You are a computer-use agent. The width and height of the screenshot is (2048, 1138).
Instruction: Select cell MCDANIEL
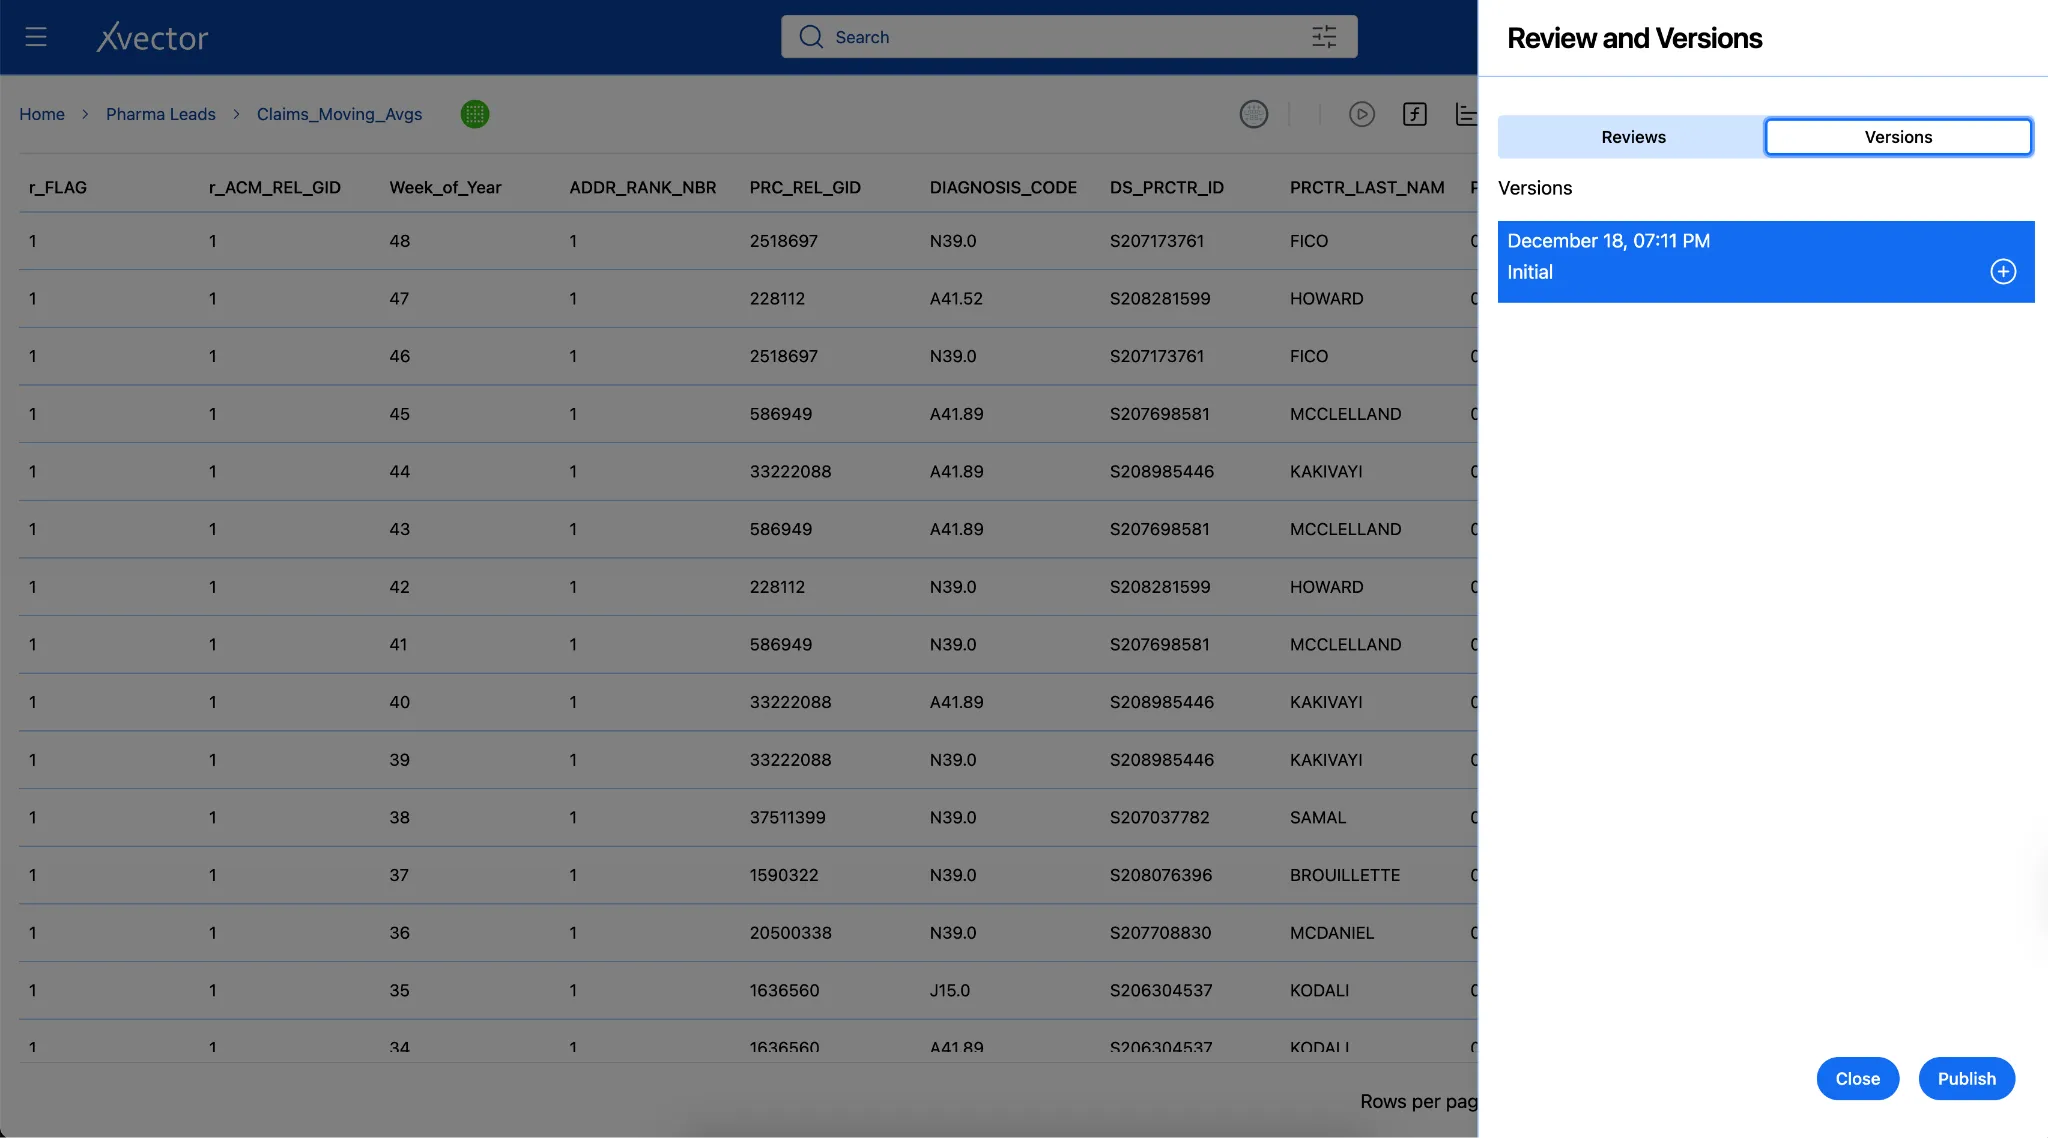pos(1332,933)
